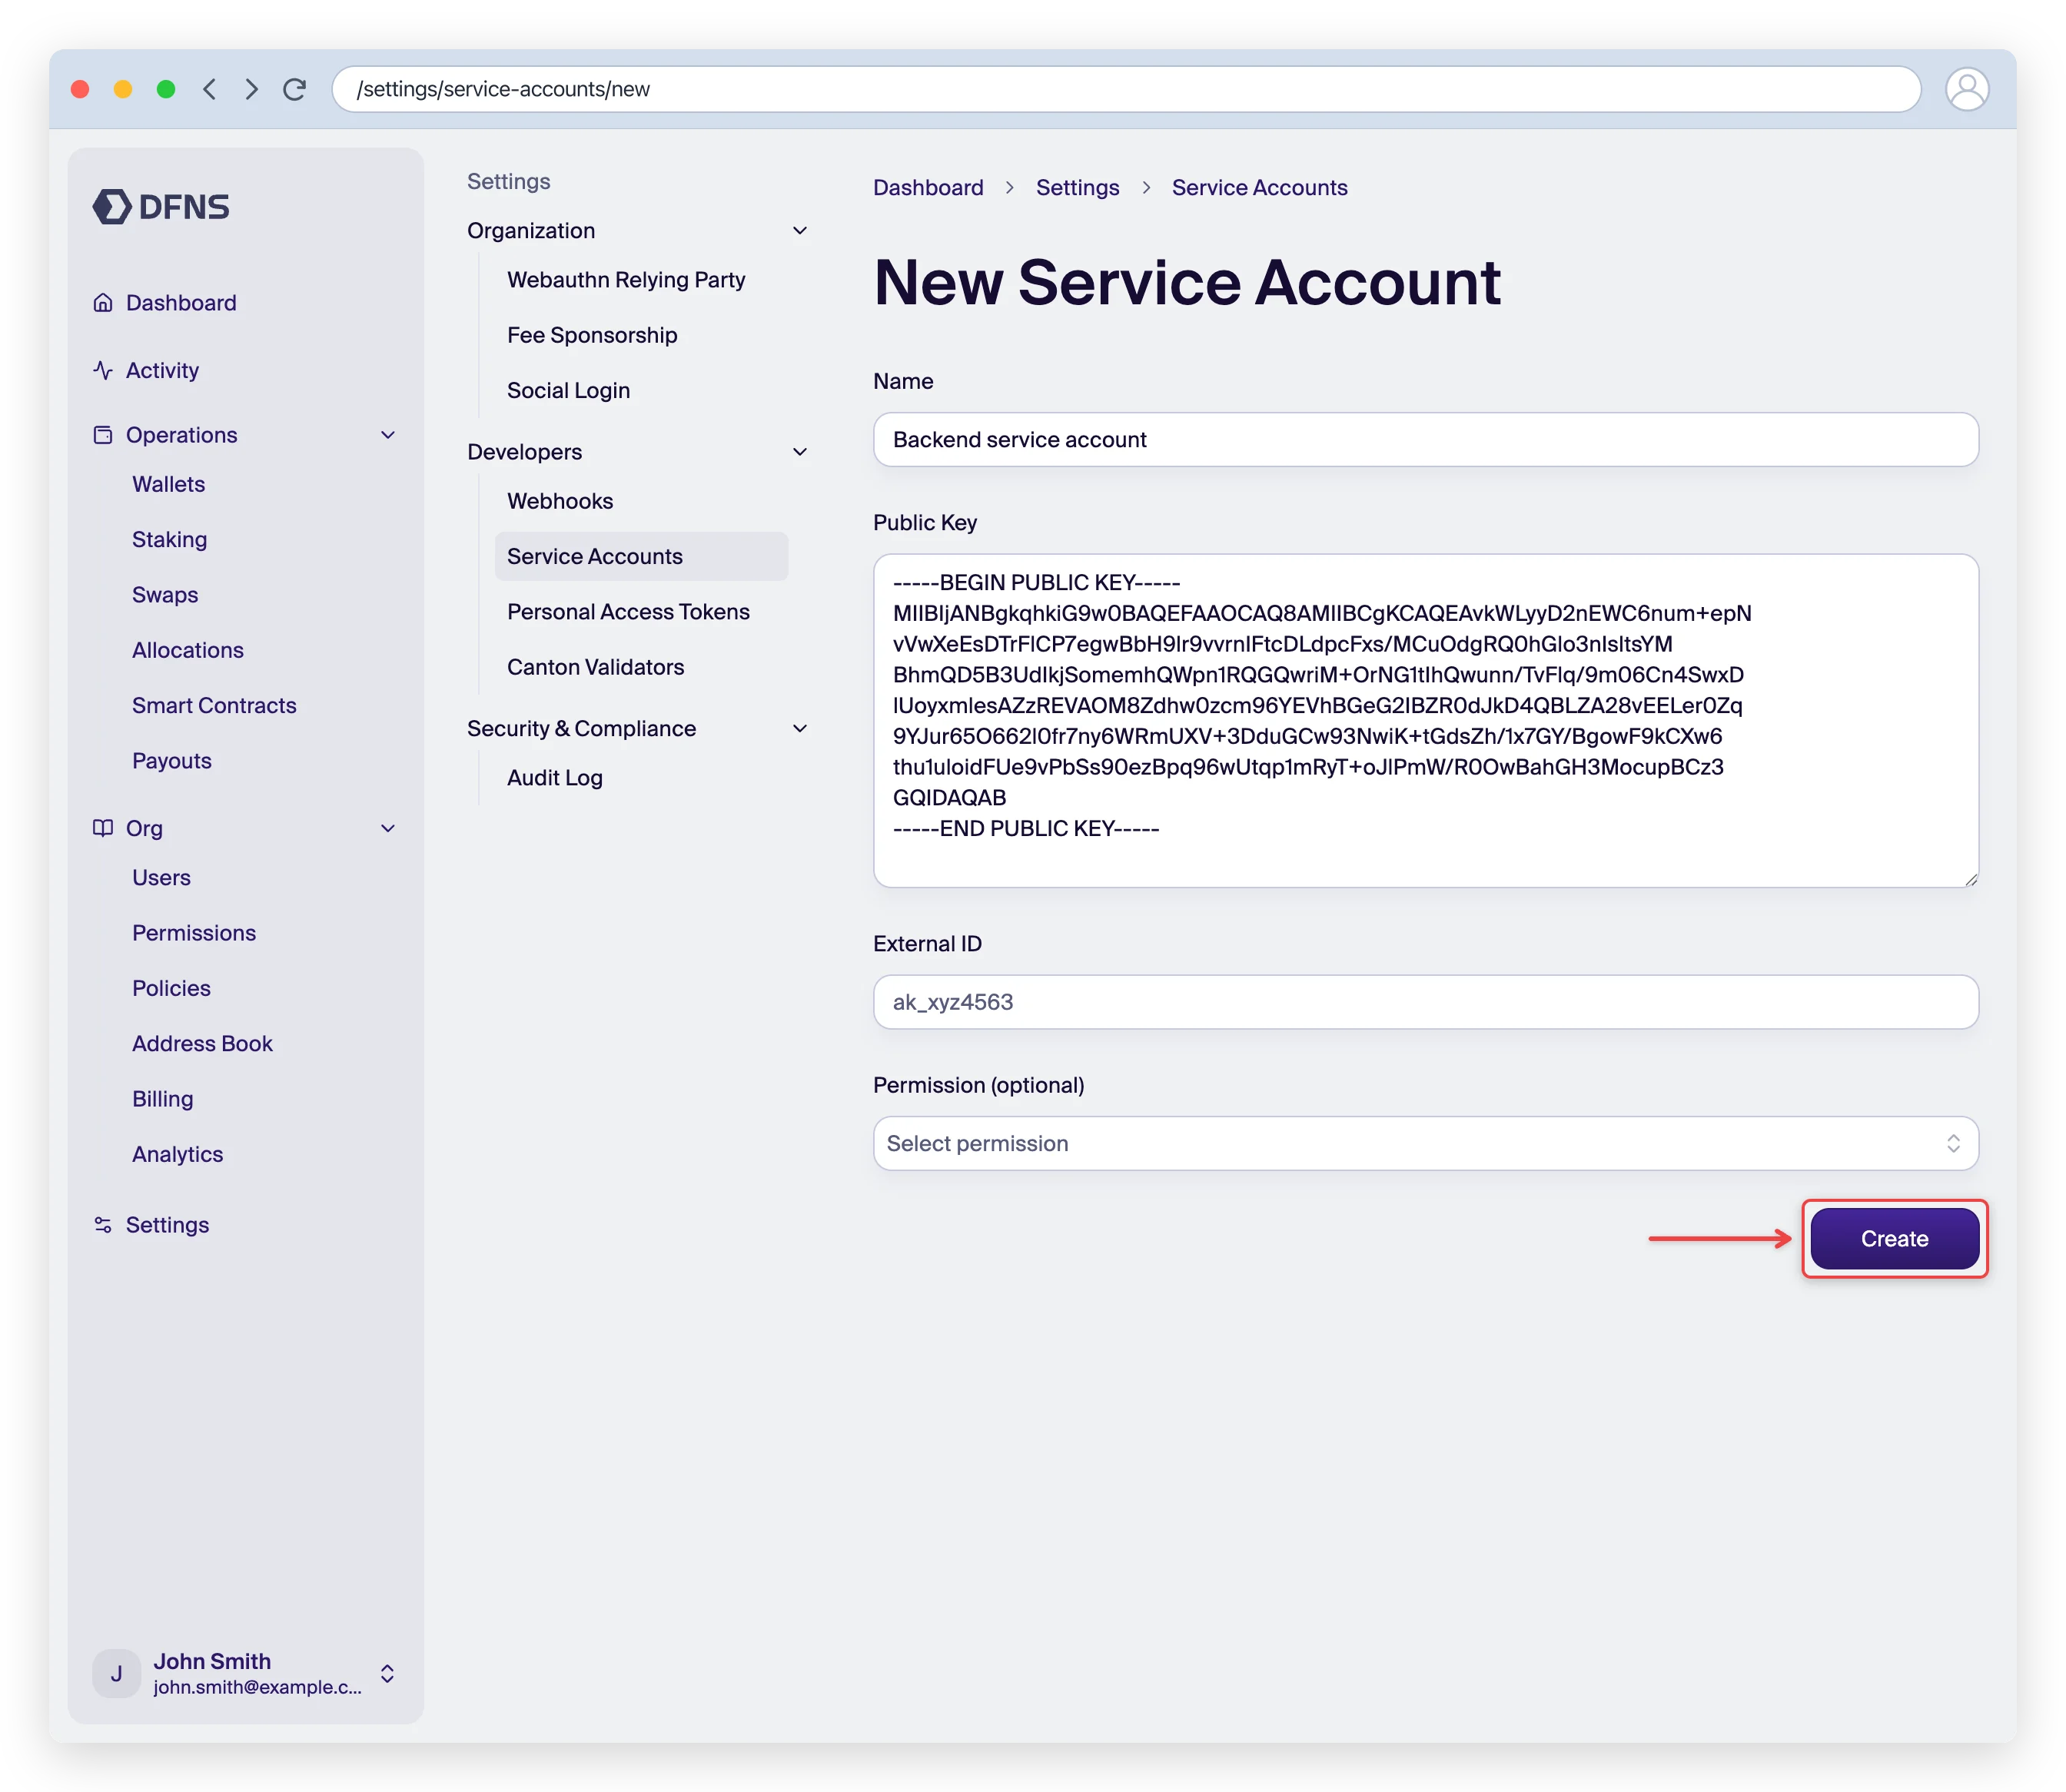The width and height of the screenshot is (2066, 1792).
Task: Click the 'New Service Account' heading
Action: (1187, 282)
